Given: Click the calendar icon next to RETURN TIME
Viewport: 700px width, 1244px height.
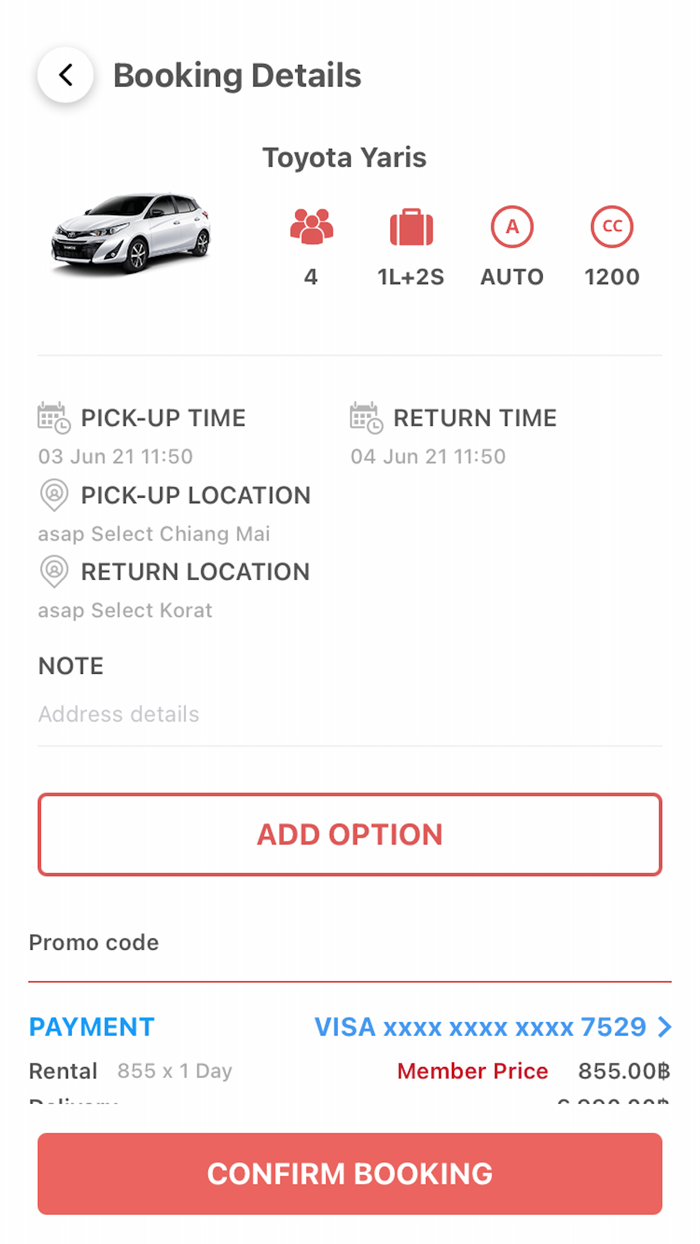Looking at the screenshot, I should tap(367, 417).
